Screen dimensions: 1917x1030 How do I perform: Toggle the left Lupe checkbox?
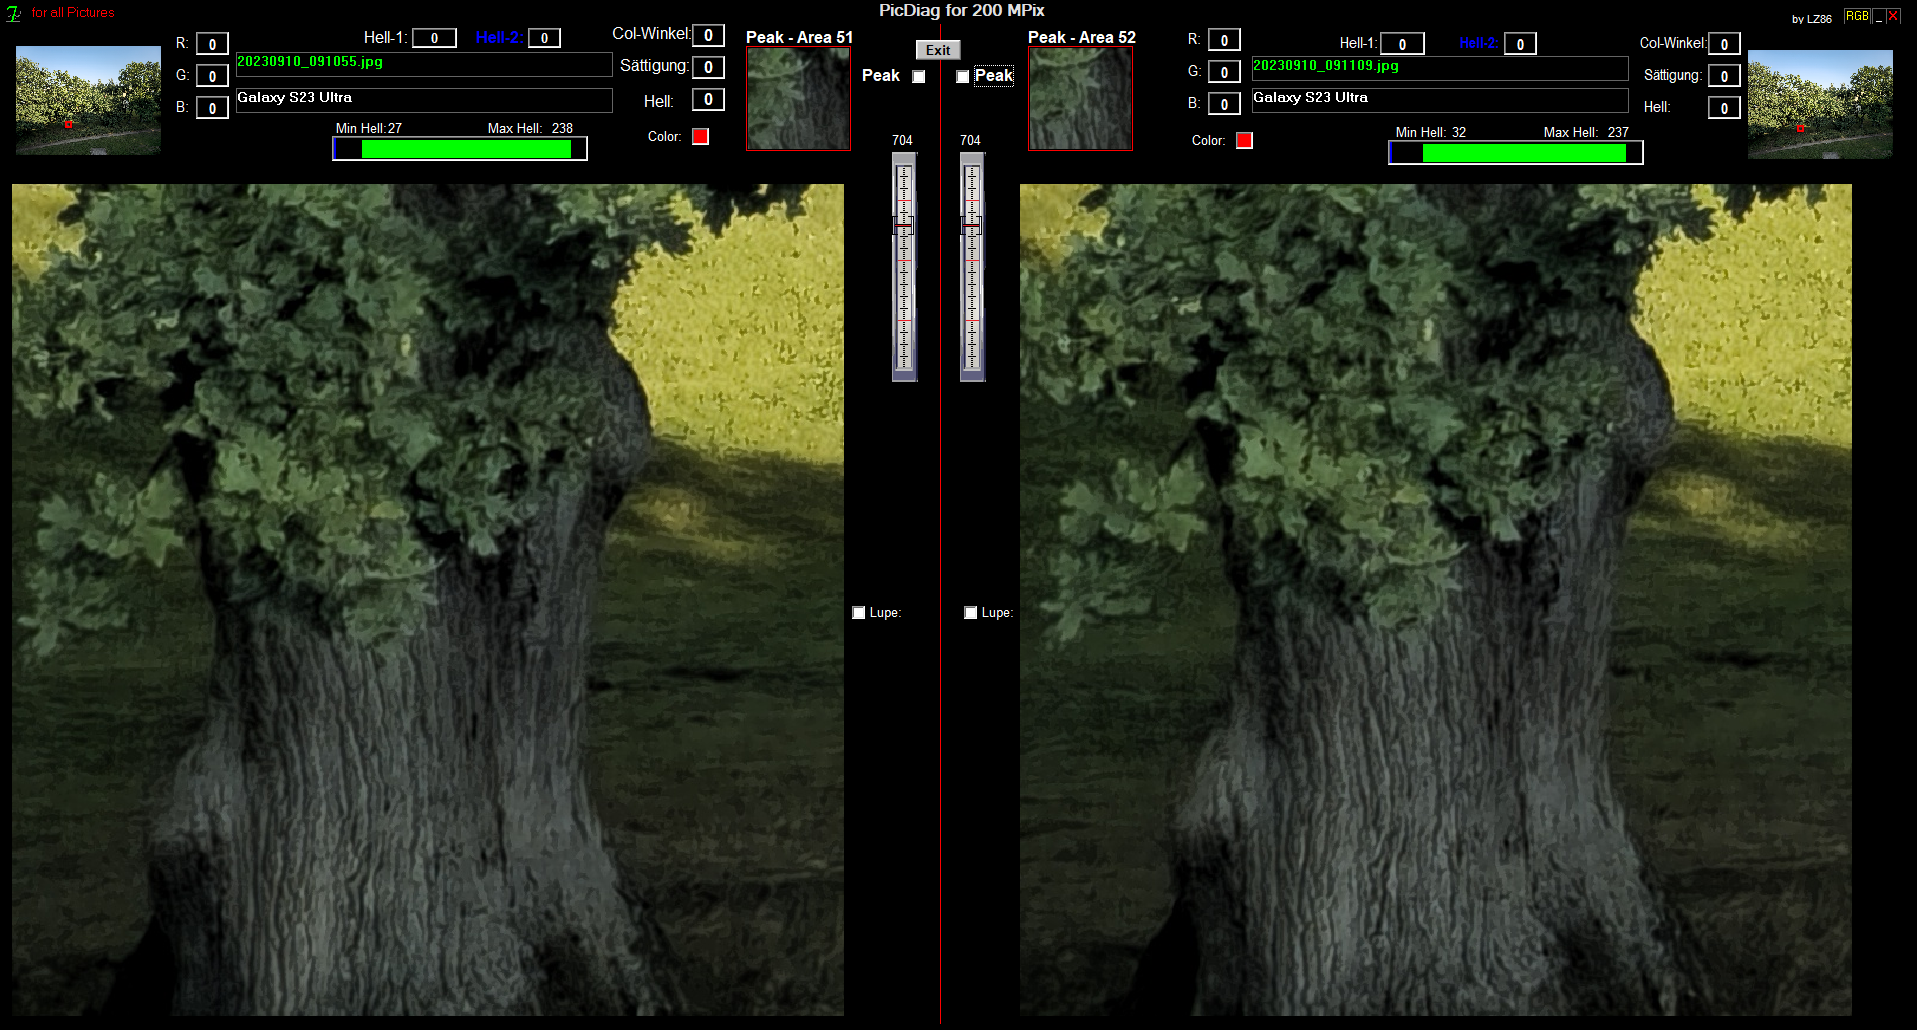(x=859, y=613)
